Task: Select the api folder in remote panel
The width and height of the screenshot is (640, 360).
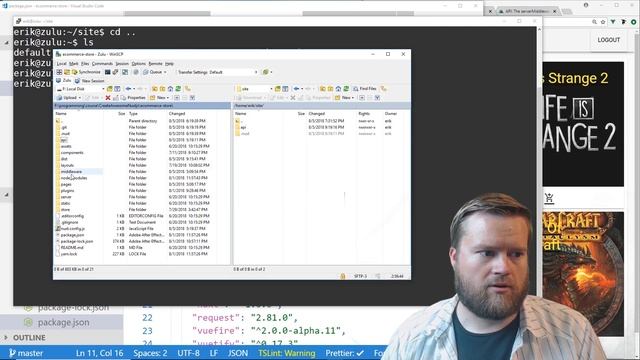Action: [x=243, y=127]
